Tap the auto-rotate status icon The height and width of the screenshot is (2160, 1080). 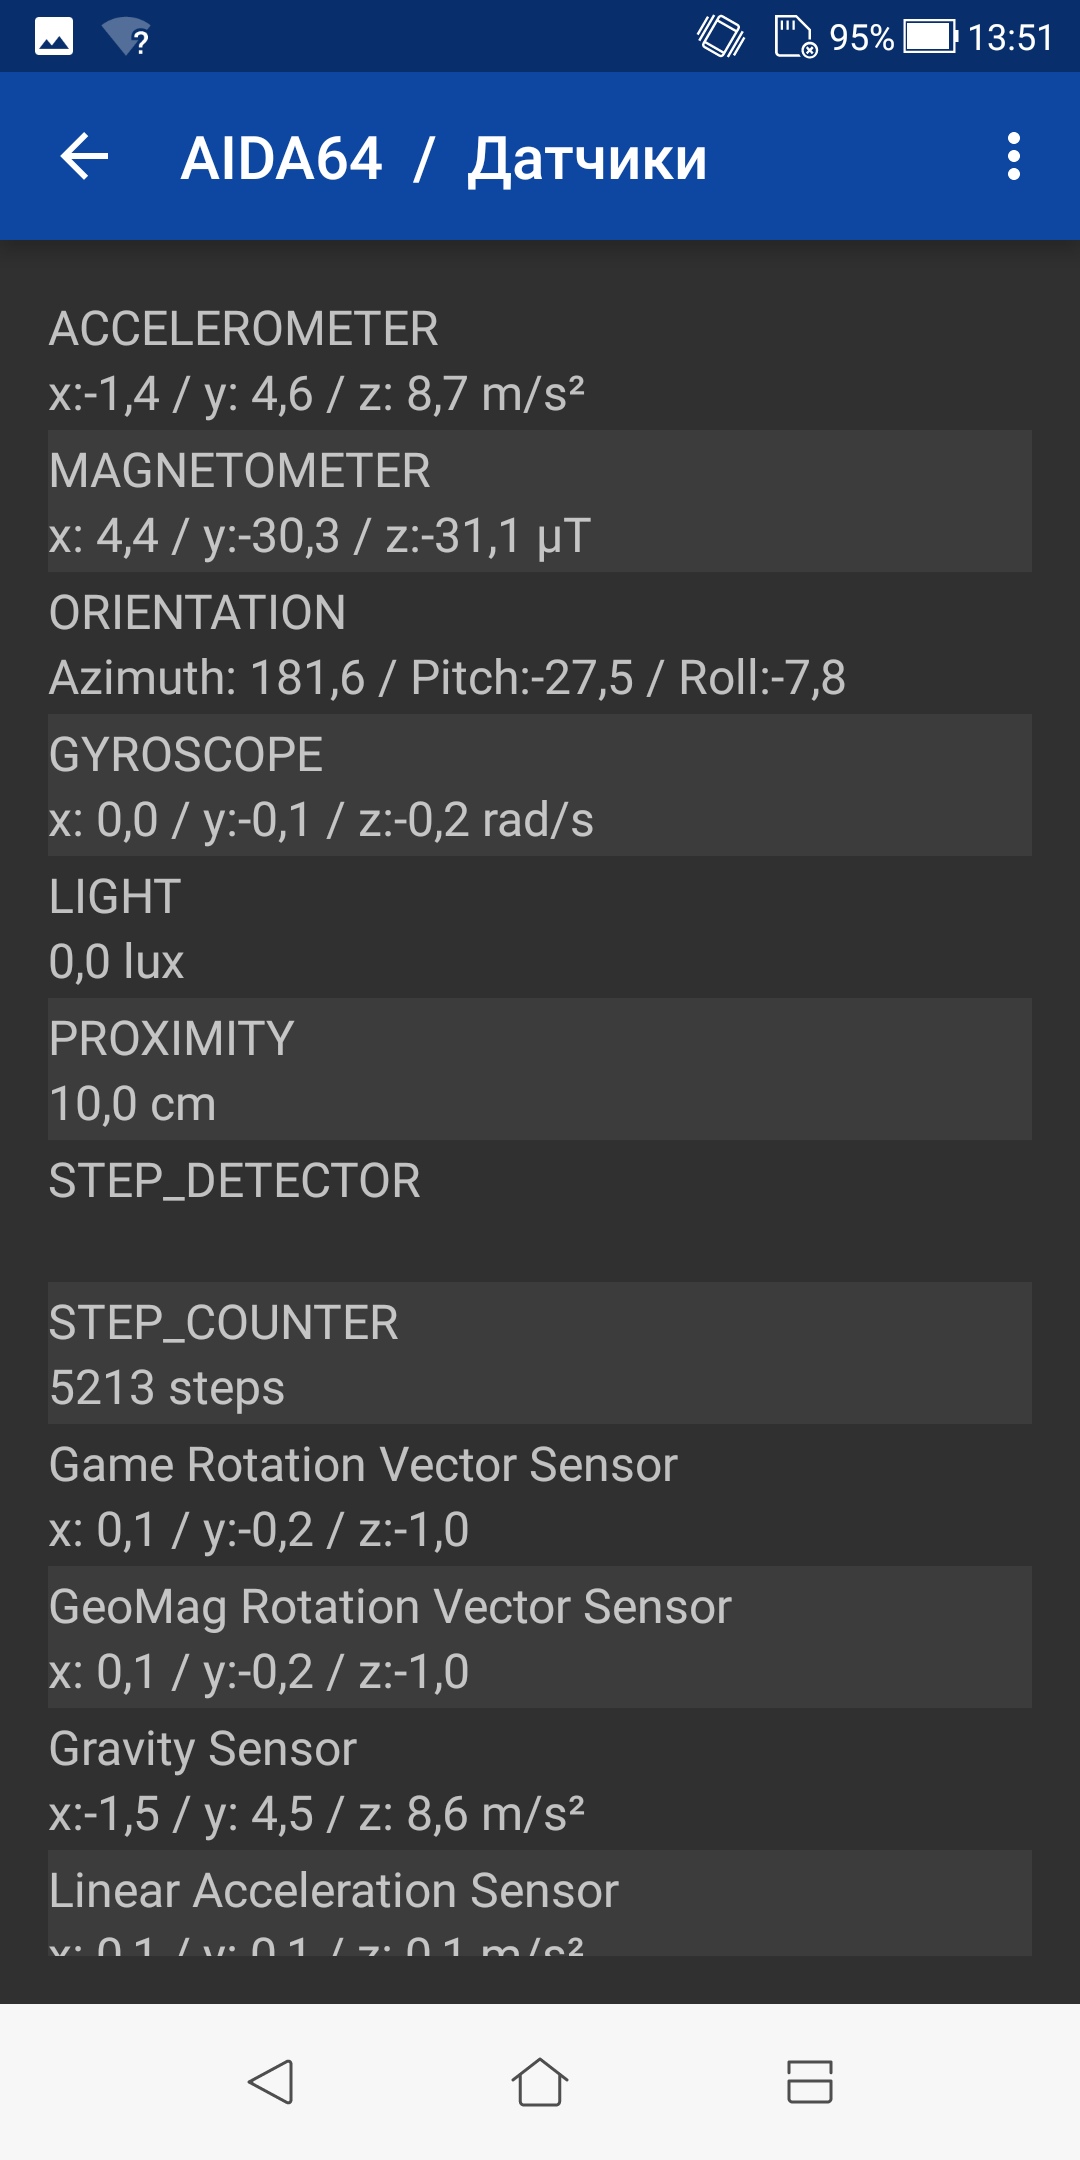pyautogui.click(x=721, y=37)
